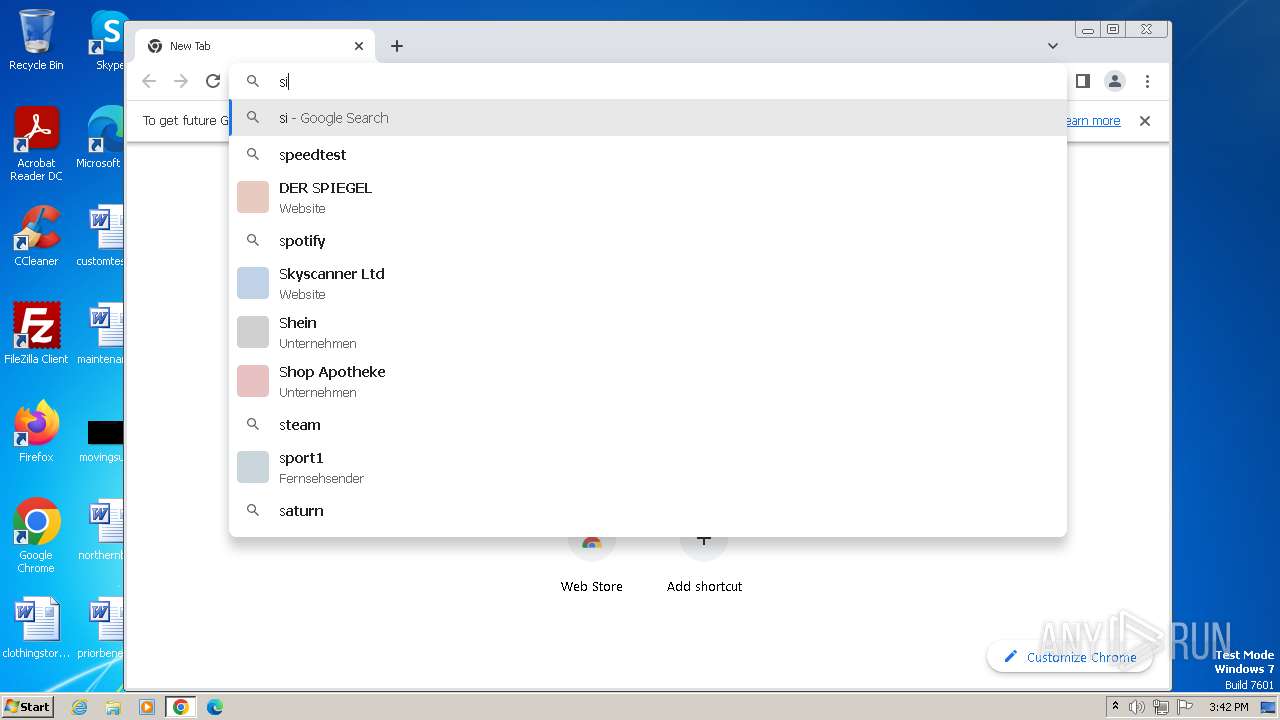This screenshot has height=720, width=1280.
Task: Choose the 'sport1' Fernsehsender suggestion
Action: coord(648,467)
